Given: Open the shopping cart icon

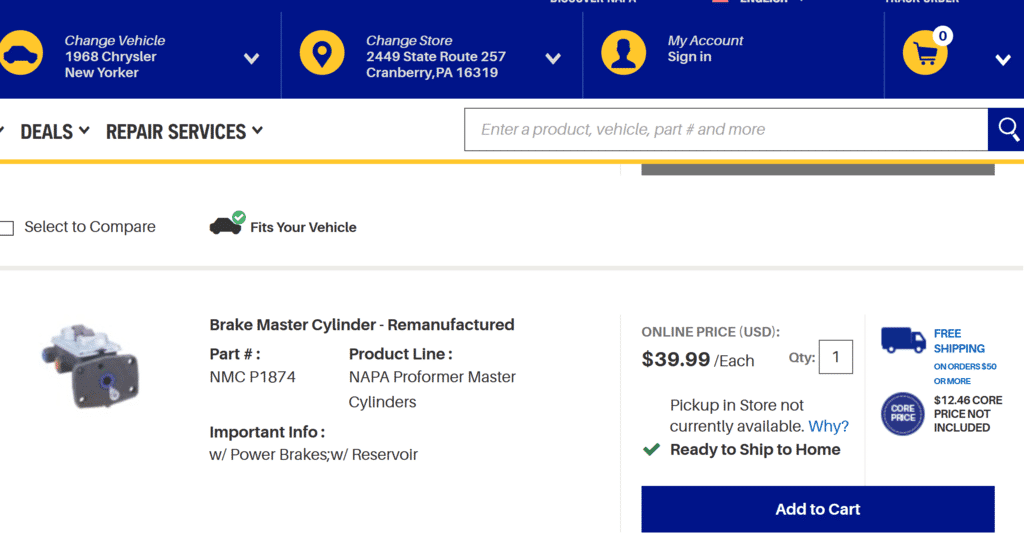Looking at the screenshot, I should (924, 54).
